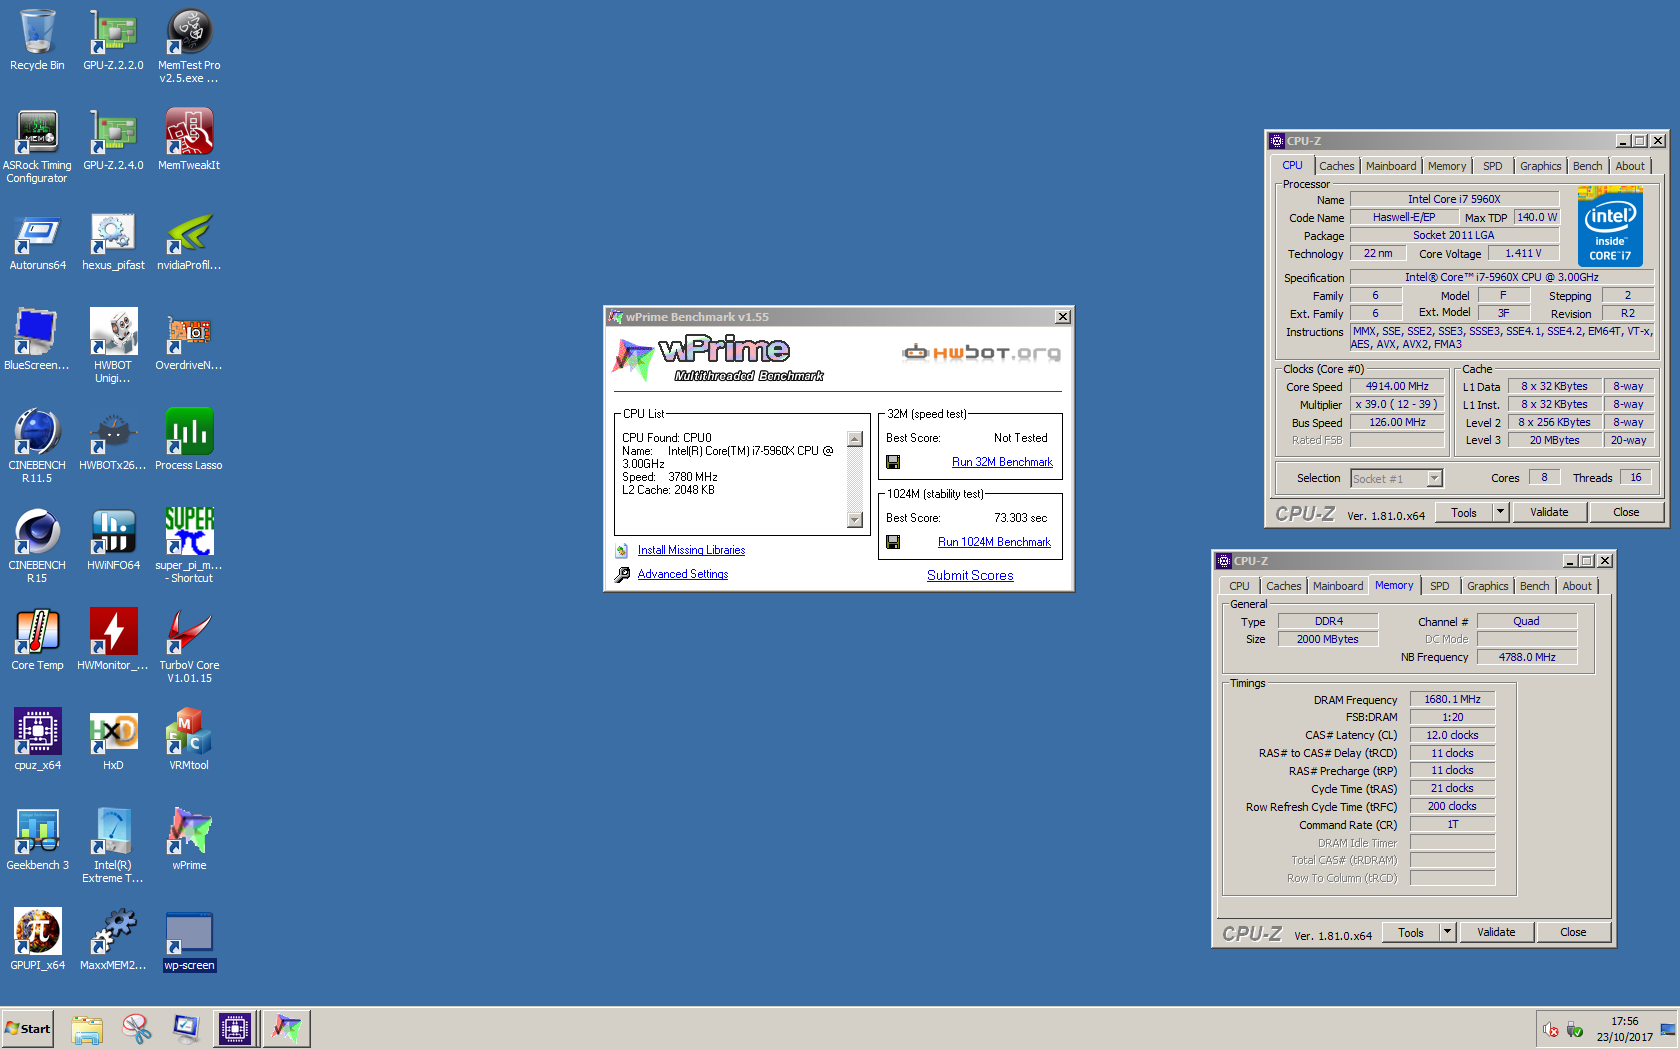Image resolution: width=1680 pixels, height=1050 pixels.
Task: Open ASRock Timing Configurator icon
Action: [x=37, y=146]
